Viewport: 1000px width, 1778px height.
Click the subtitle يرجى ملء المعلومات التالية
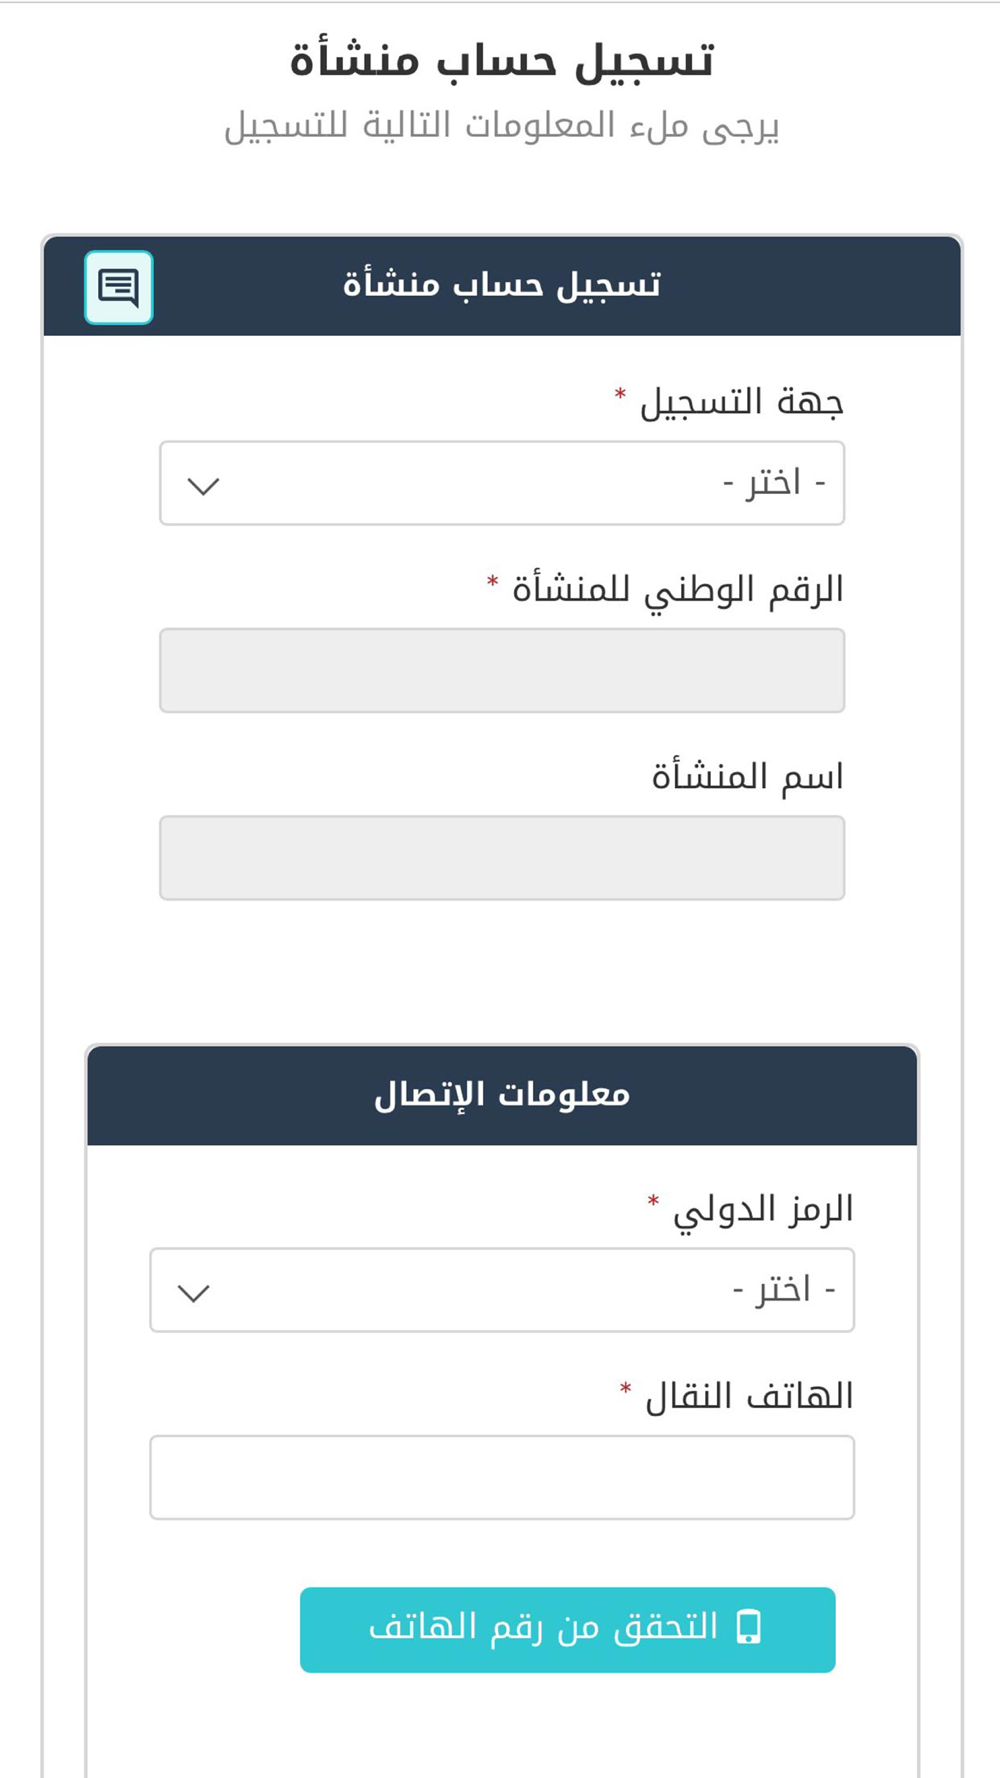click(502, 127)
